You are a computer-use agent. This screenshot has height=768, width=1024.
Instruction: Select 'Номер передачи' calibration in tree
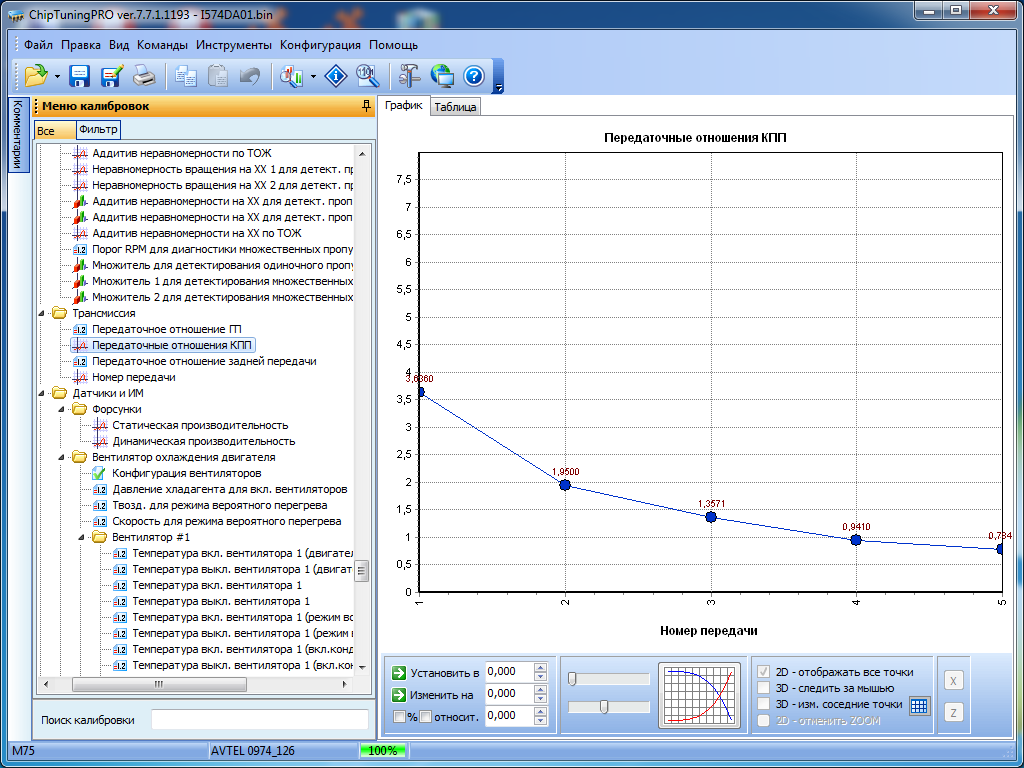click(133, 377)
